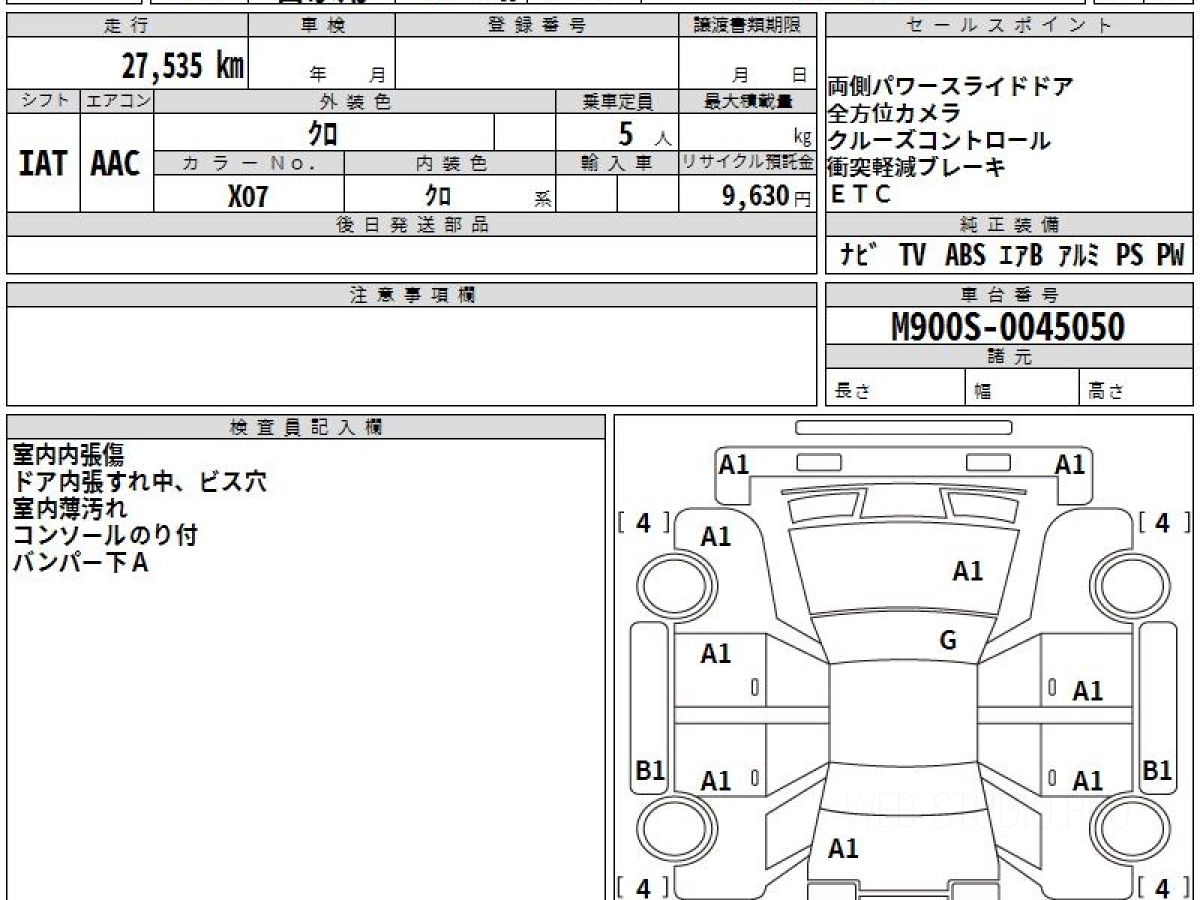Select the シフト header cell

43,101
